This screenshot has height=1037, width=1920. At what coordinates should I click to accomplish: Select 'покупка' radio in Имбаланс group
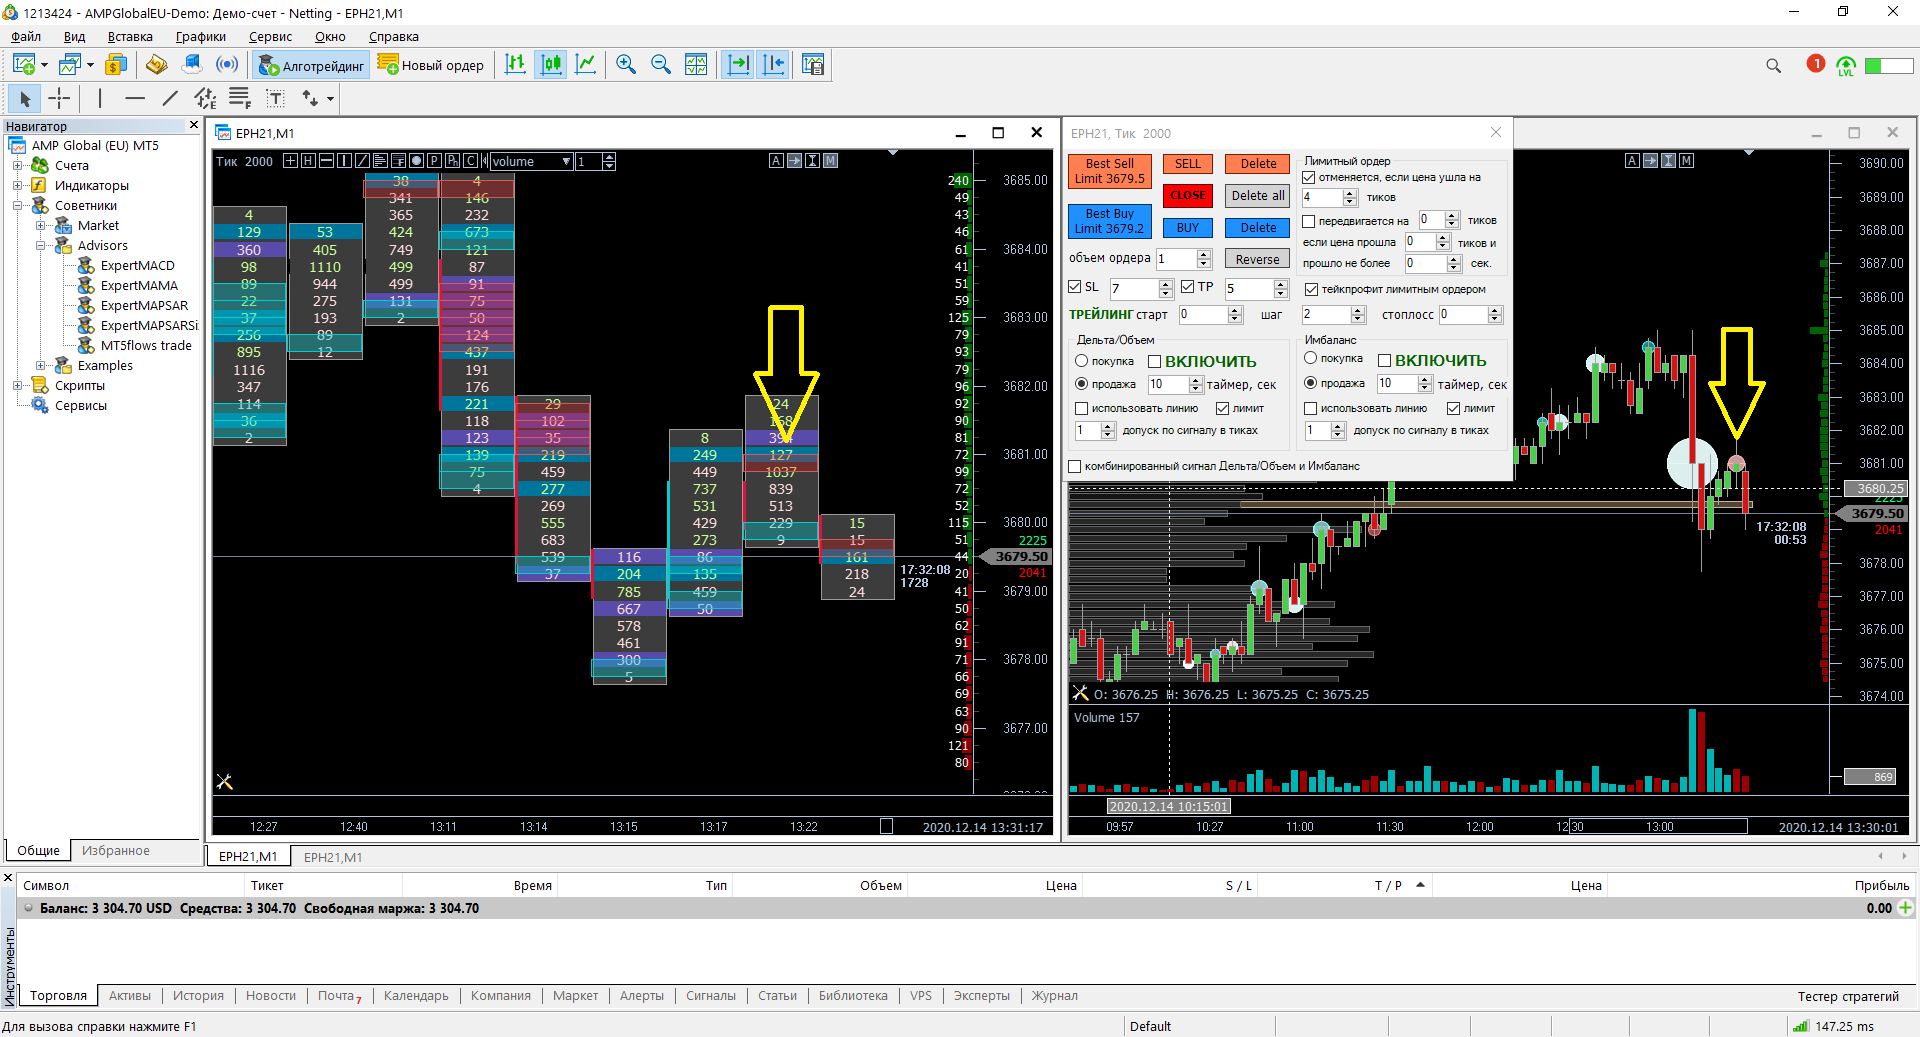(x=1310, y=358)
